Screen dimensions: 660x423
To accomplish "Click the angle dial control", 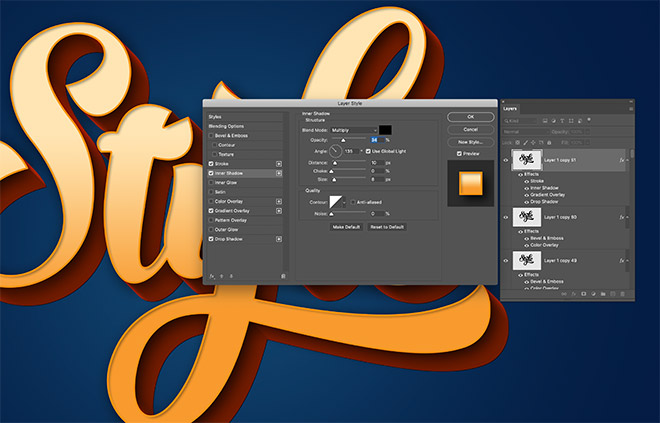I will click(x=336, y=150).
